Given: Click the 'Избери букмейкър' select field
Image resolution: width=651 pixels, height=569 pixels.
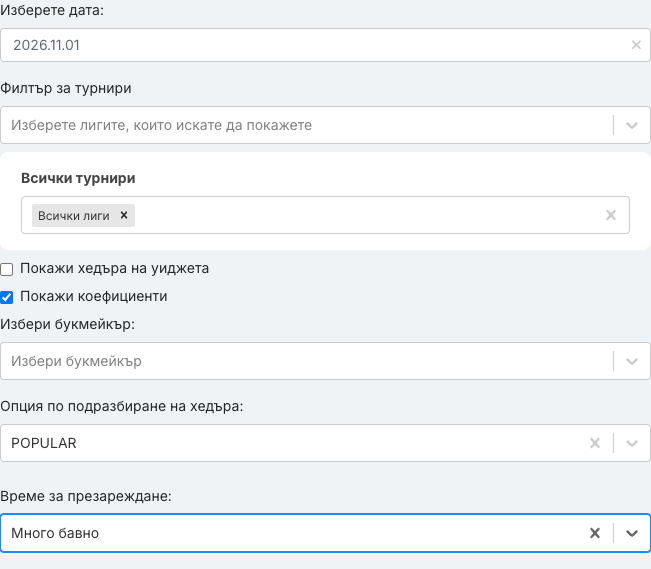Looking at the screenshot, I should point(325,361).
